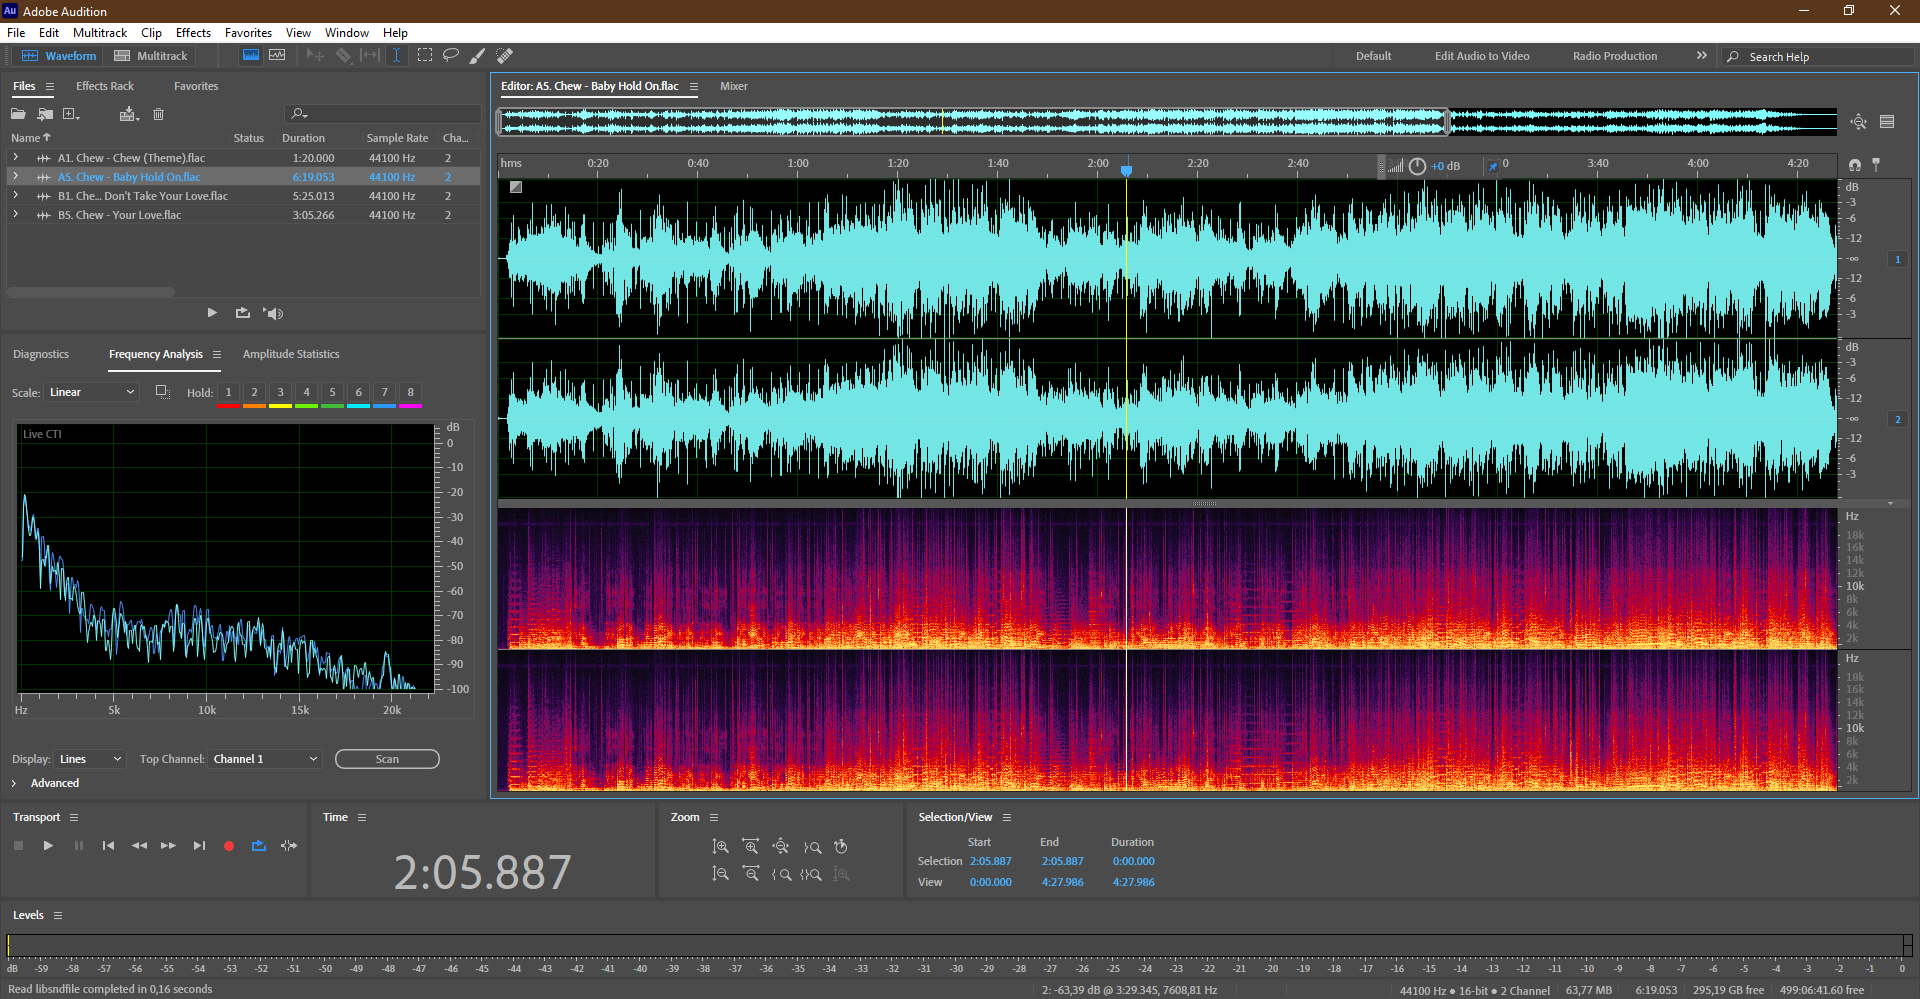Toggle snapping magnet icon
The image size is (1920, 999).
pyautogui.click(x=1855, y=165)
